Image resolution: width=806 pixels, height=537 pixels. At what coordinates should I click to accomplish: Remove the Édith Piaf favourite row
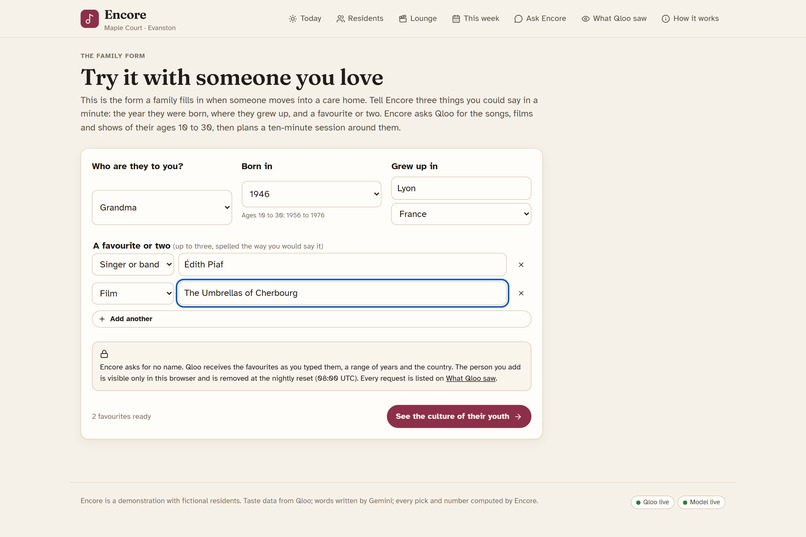(521, 265)
